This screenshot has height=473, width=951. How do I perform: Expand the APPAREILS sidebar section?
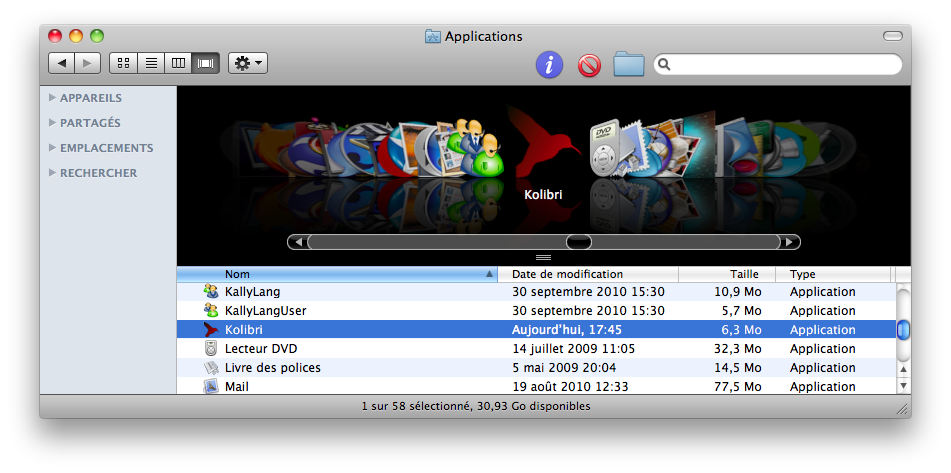click(52, 97)
